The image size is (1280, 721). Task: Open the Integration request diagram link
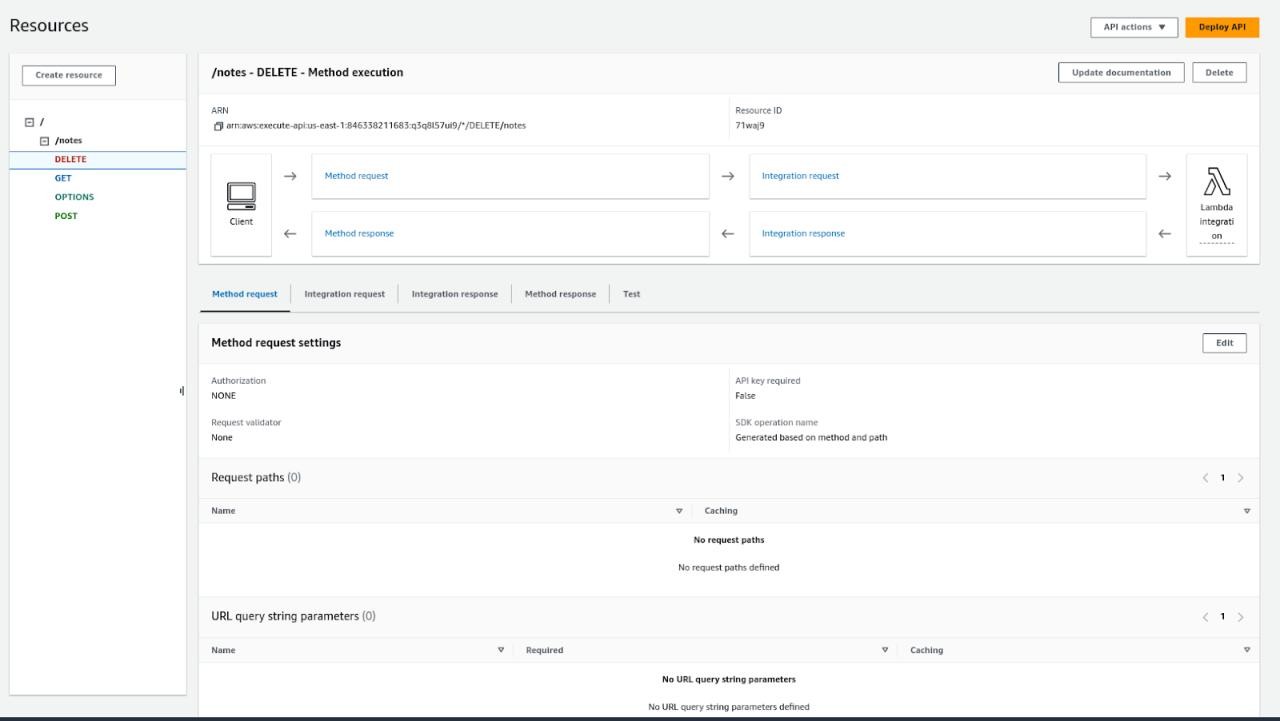coord(800,176)
